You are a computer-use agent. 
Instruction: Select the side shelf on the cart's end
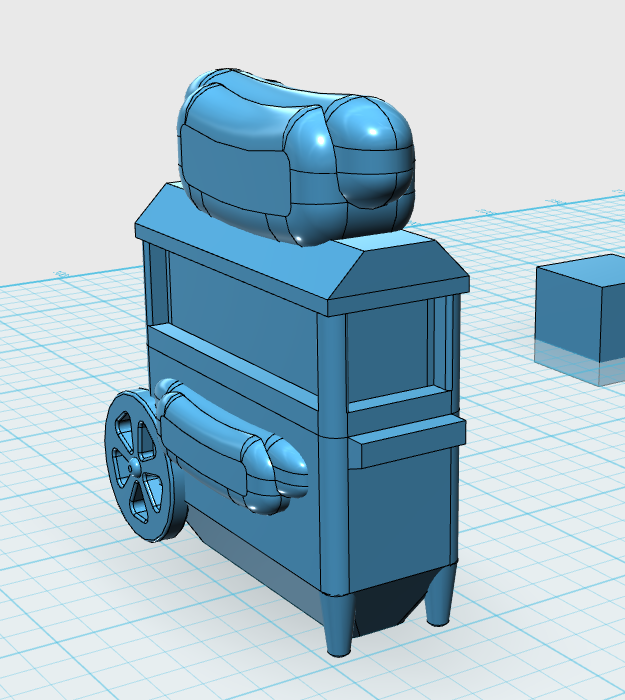pos(406,442)
